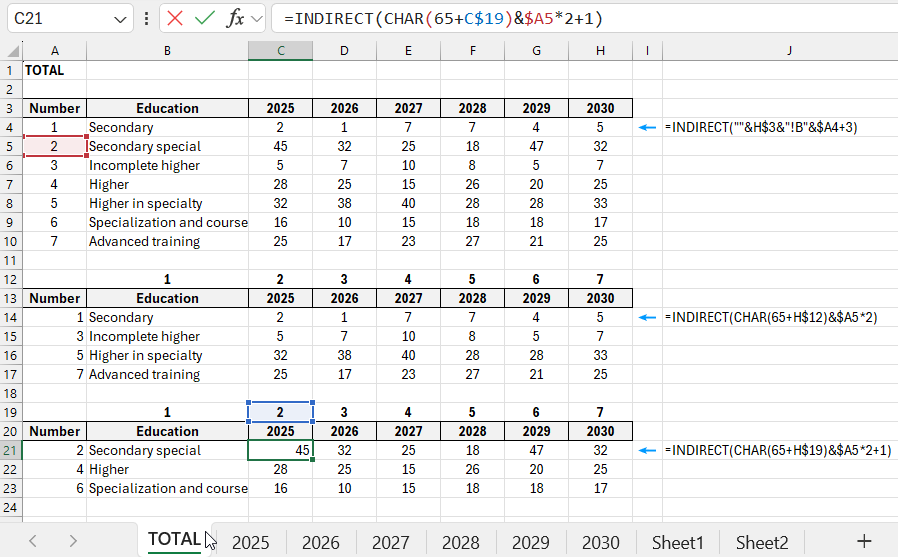Screen dimensions: 898x557
Task: Click 'Higher' cell in row 22
Action: (167, 469)
